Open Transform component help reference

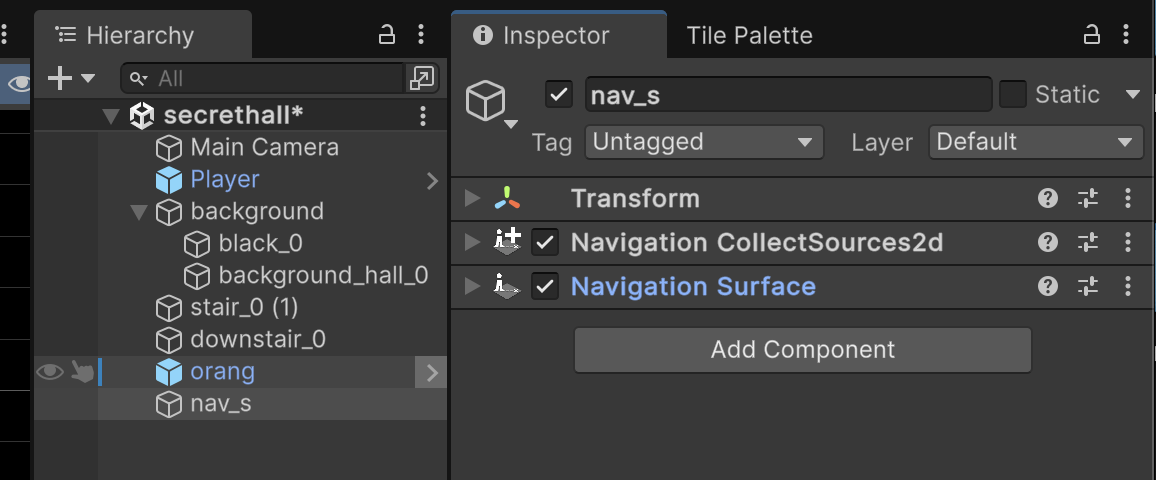(1048, 198)
